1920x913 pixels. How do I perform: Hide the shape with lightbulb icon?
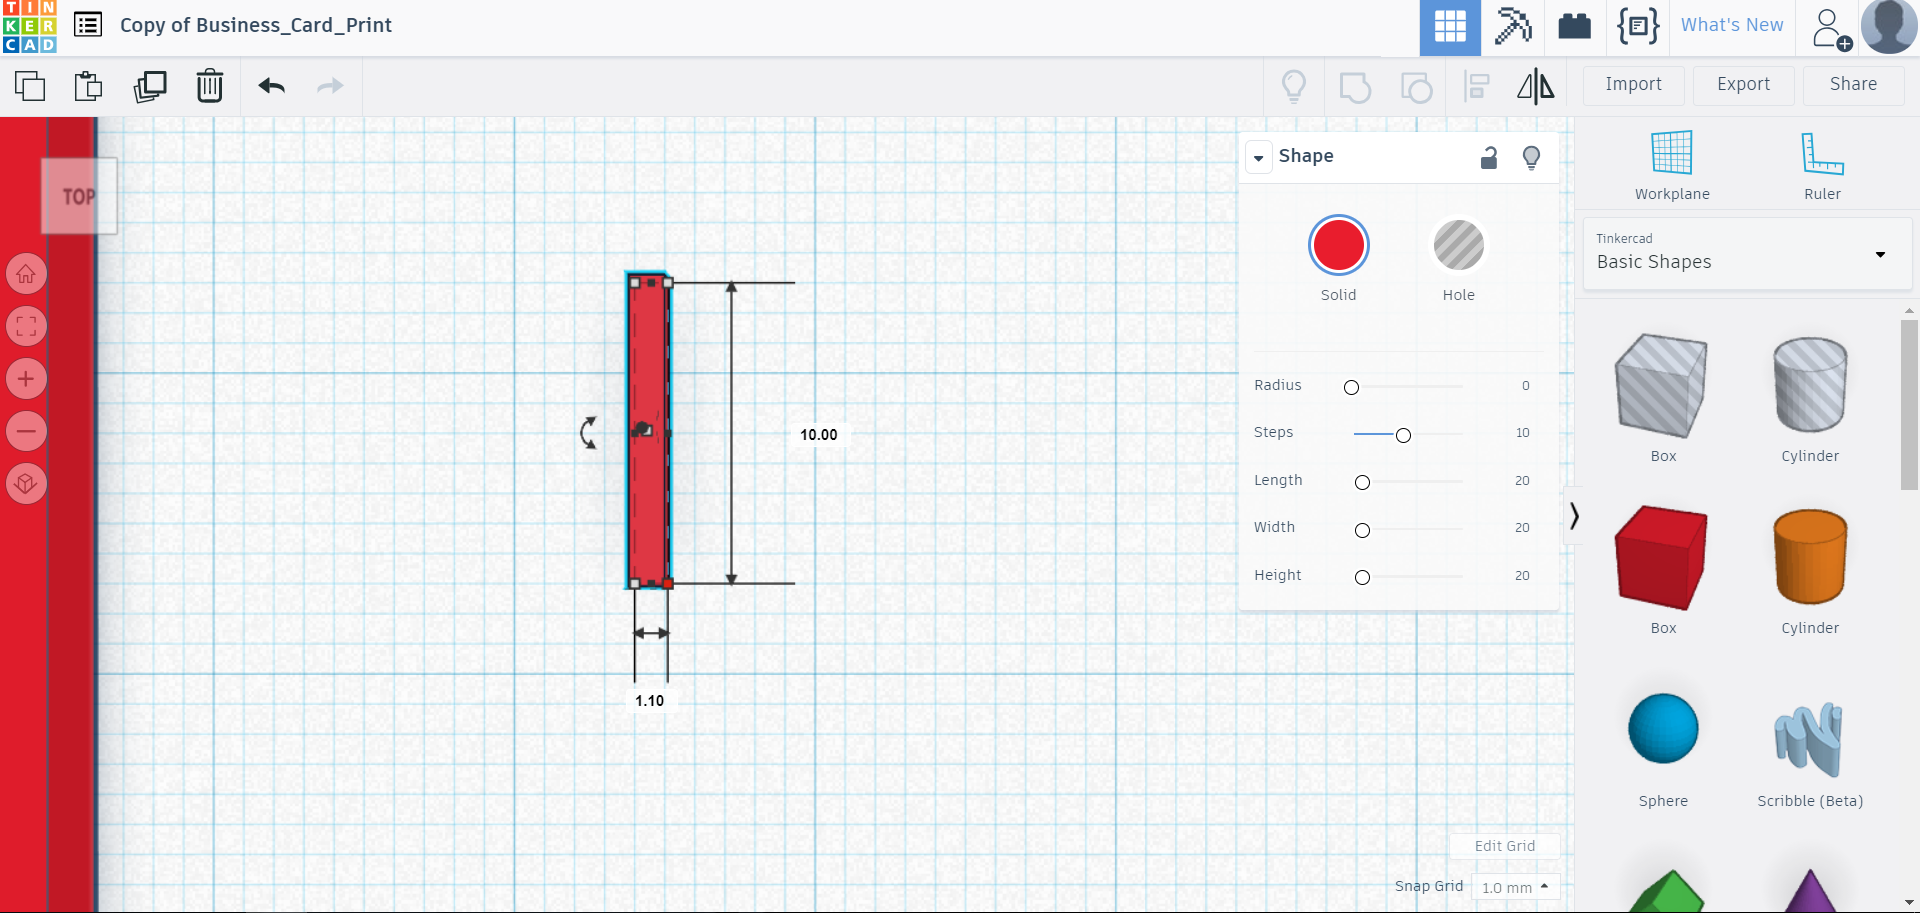(x=1531, y=157)
